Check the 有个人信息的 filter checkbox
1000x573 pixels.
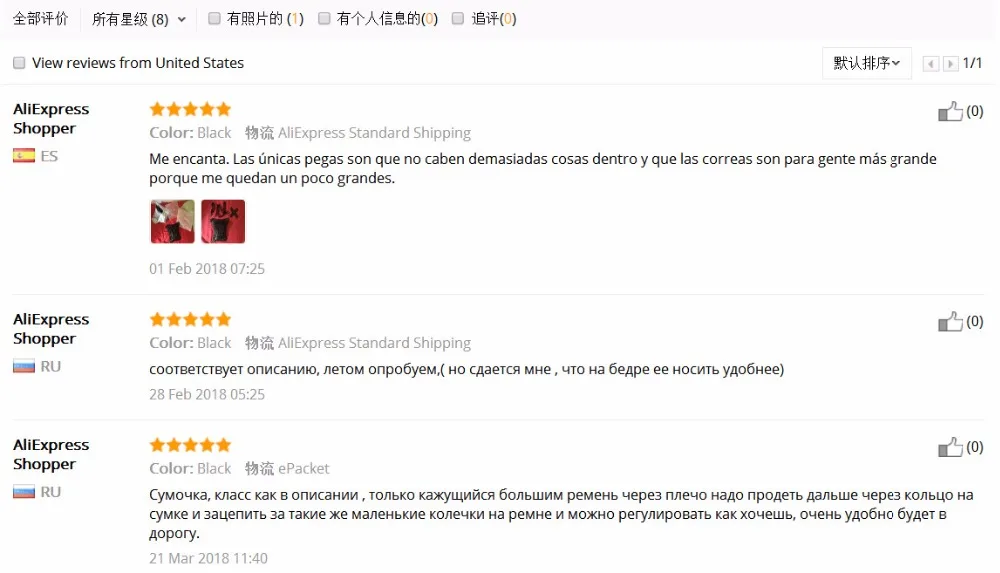coord(324,19)
